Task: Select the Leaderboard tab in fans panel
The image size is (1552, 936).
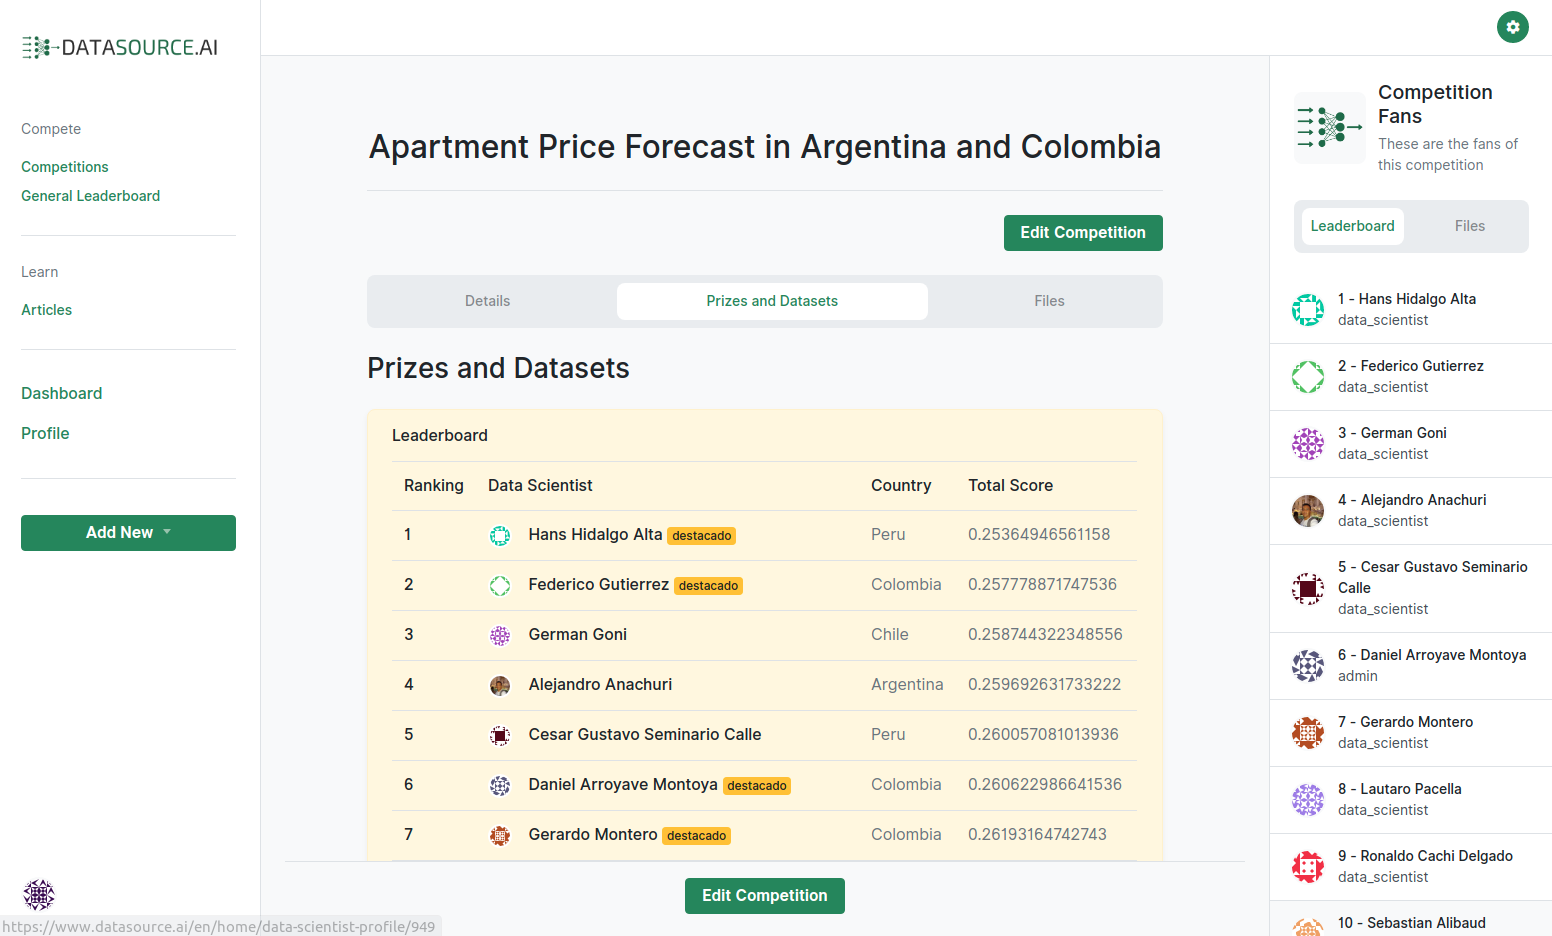Action: (x=1352, y=226)
